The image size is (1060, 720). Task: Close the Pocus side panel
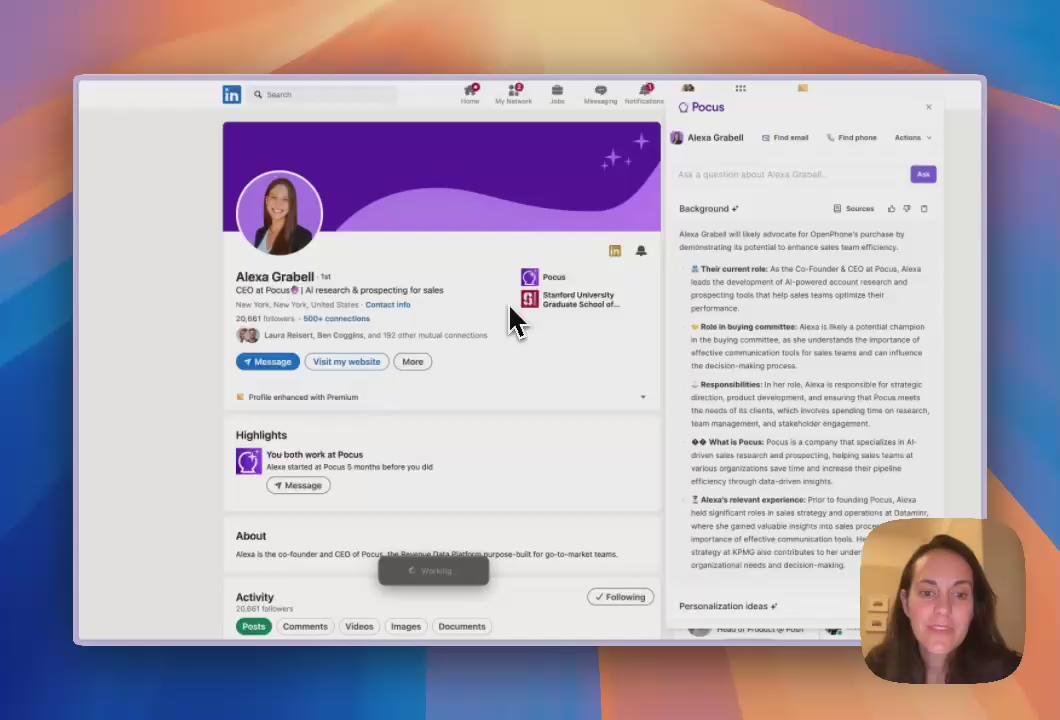[929, 107]
